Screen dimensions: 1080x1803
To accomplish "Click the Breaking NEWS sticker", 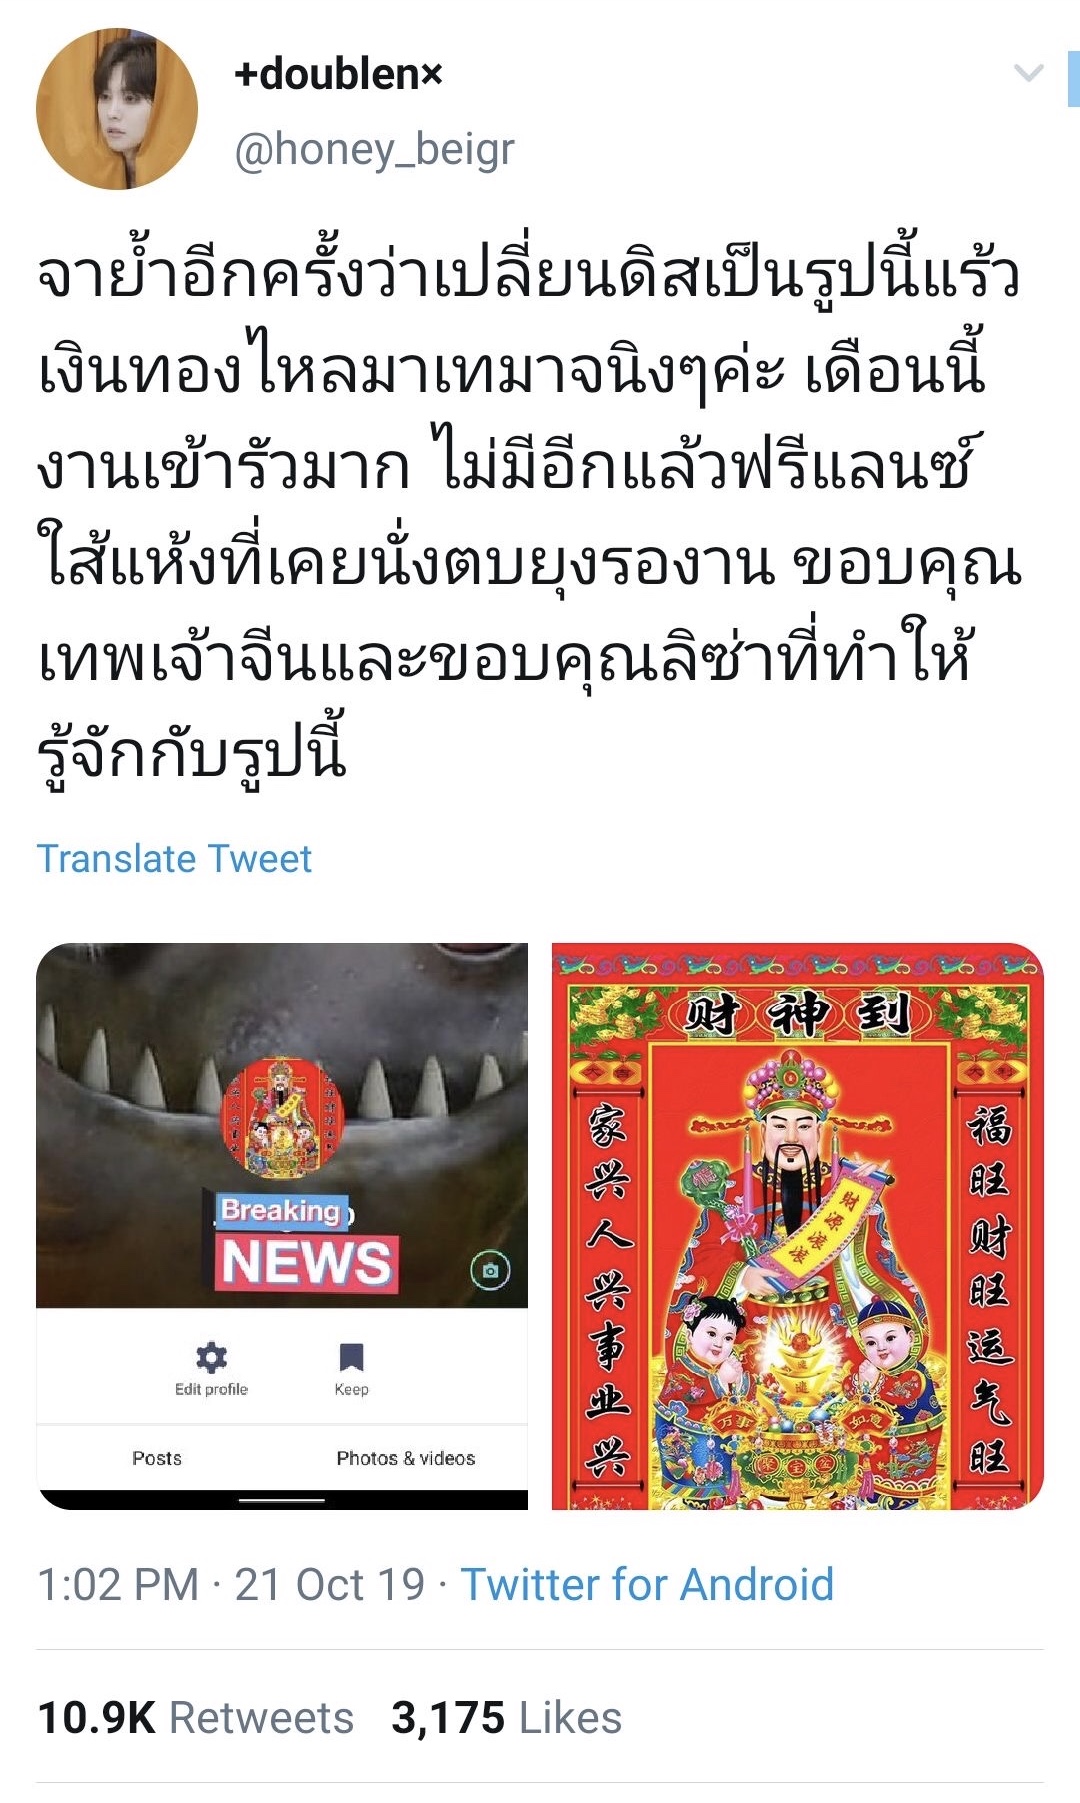I will coord(303,1242).
